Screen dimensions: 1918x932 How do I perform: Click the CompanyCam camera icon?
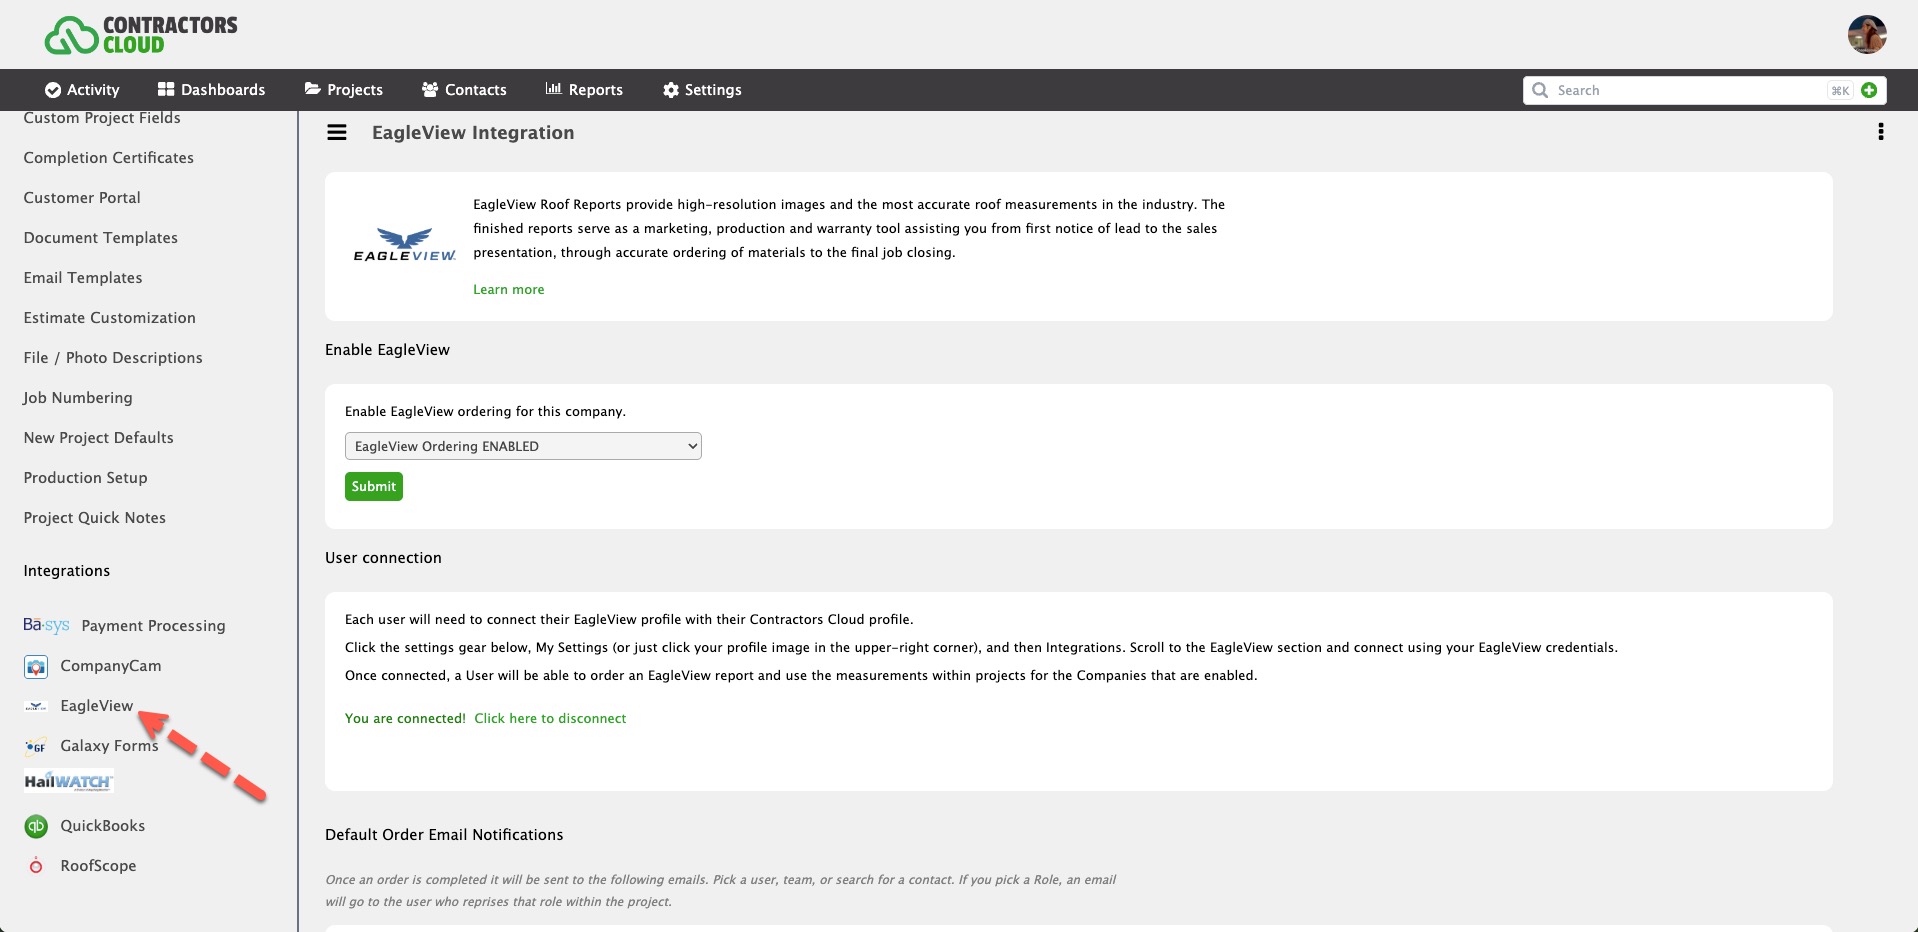(36, 666)
